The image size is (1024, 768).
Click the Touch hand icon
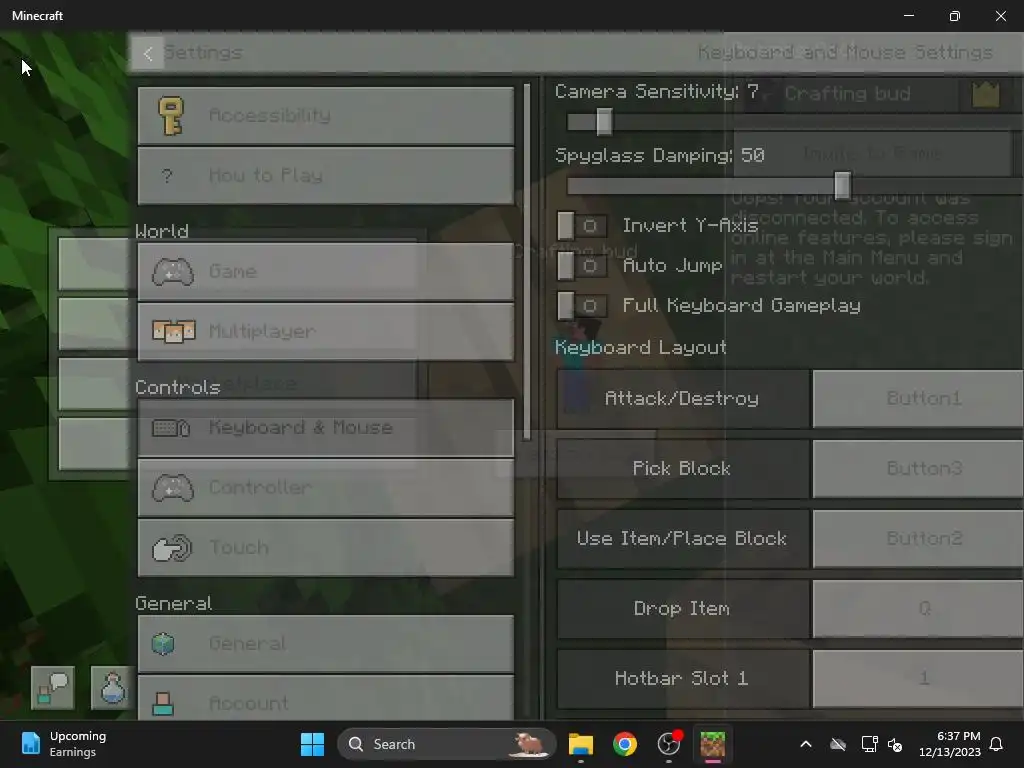point(172,549)
